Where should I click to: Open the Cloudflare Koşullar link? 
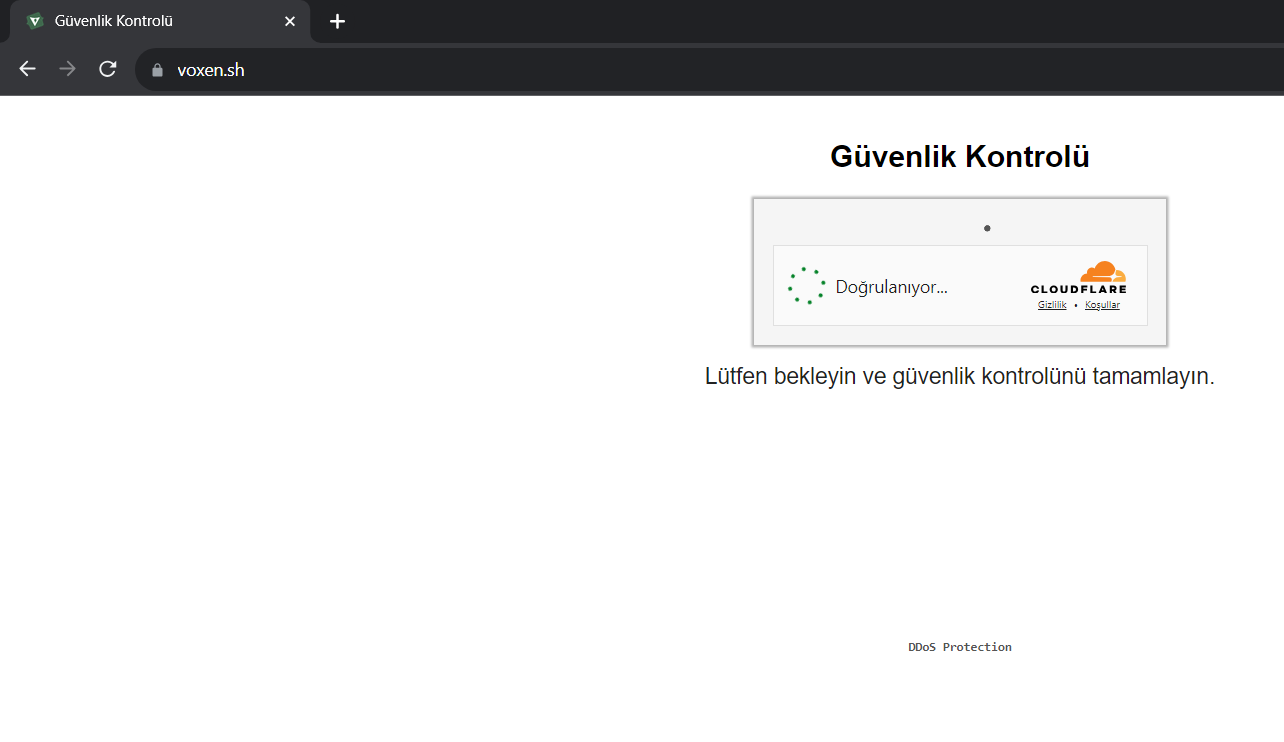click(1102, 305)
